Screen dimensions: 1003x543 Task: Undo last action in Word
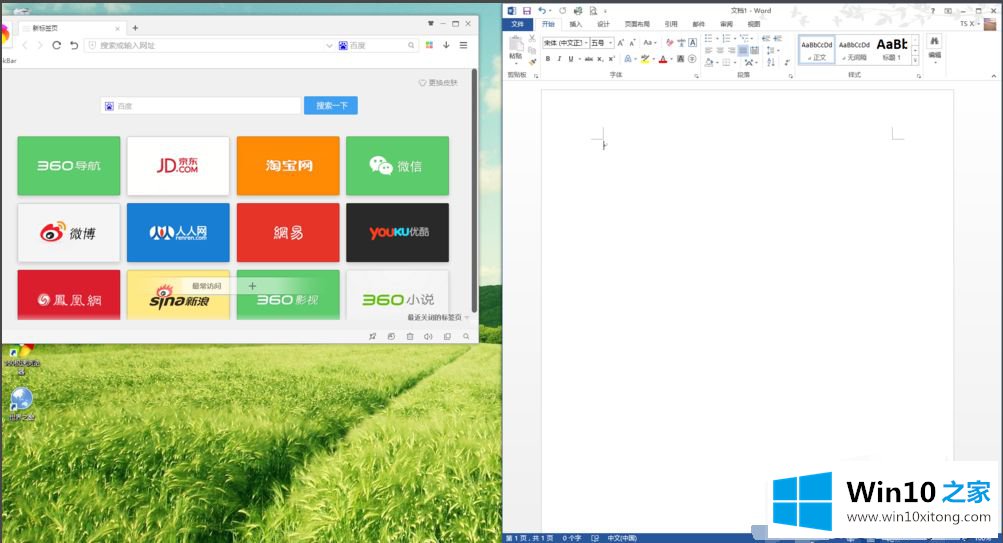542,11
